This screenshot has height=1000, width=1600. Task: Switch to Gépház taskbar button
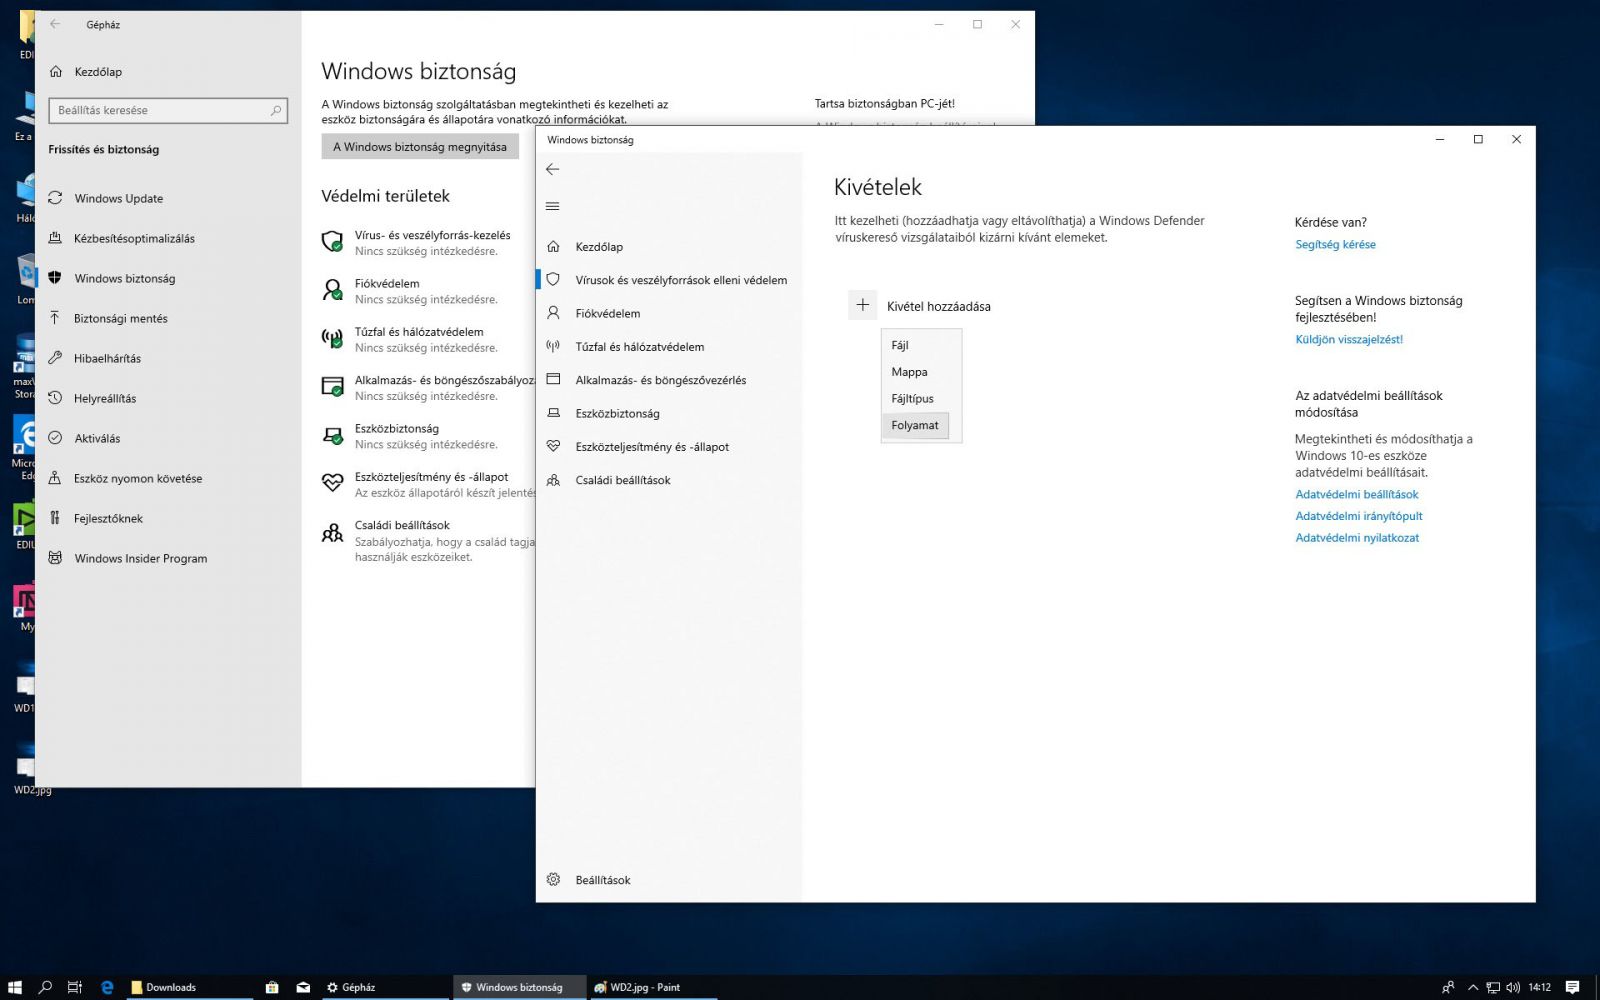point(384,987)
